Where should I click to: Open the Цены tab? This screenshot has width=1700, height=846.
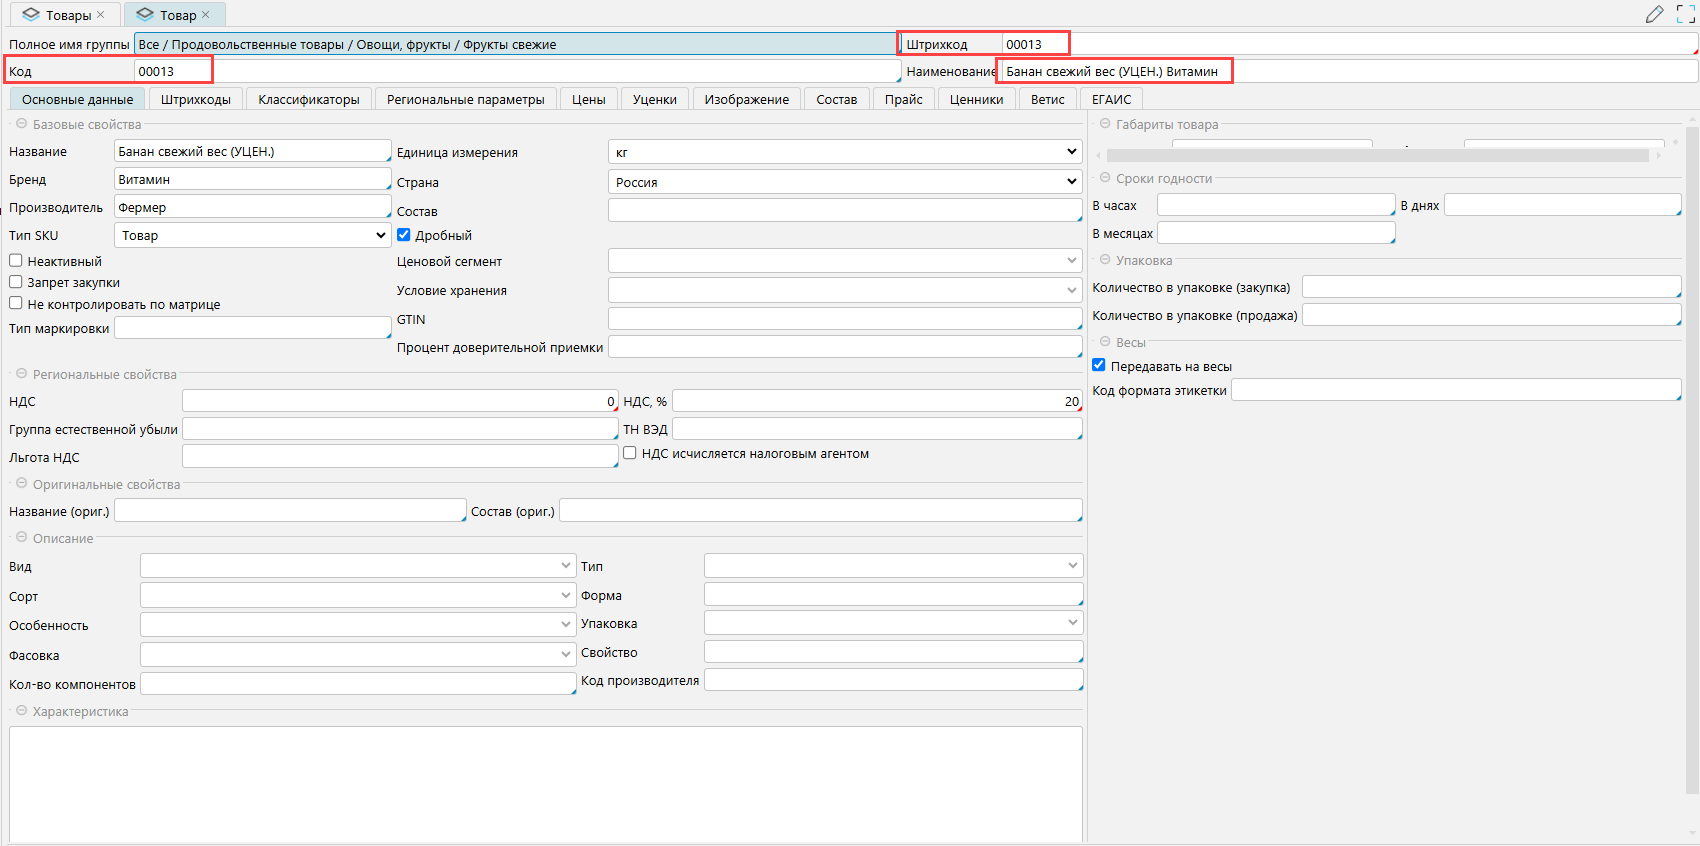pos(588,99)
